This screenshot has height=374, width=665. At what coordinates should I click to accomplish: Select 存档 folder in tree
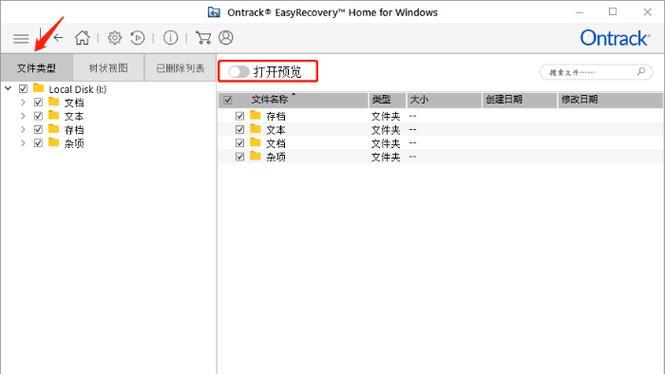point(74,130)
